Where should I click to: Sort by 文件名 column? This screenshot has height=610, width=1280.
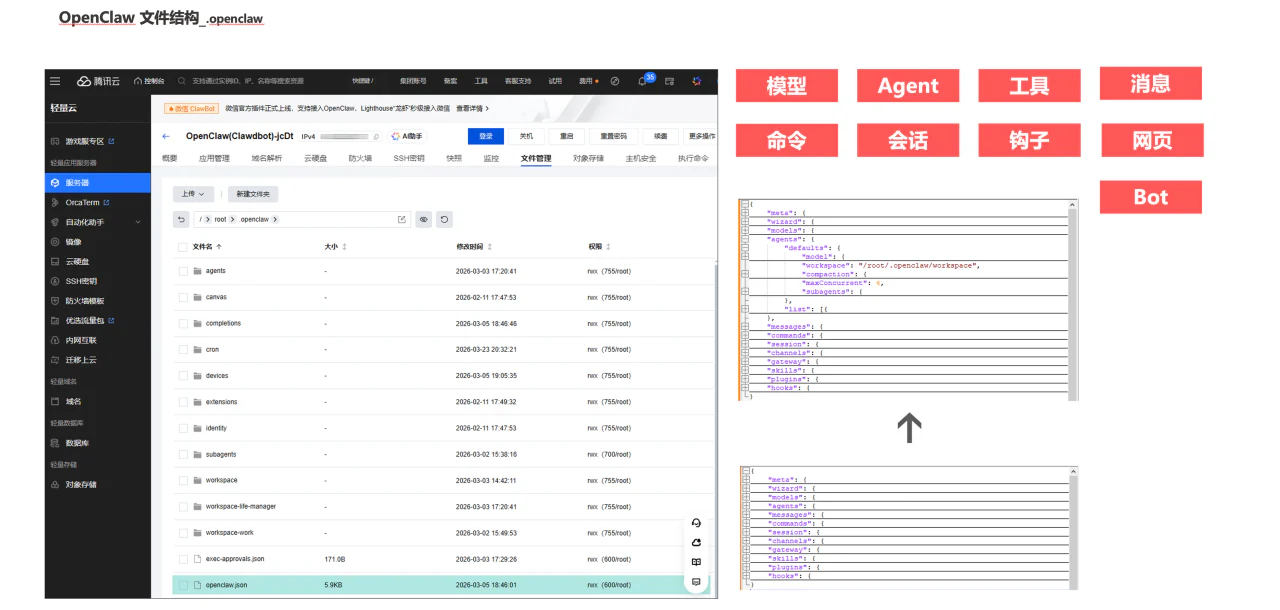[207, 246]
